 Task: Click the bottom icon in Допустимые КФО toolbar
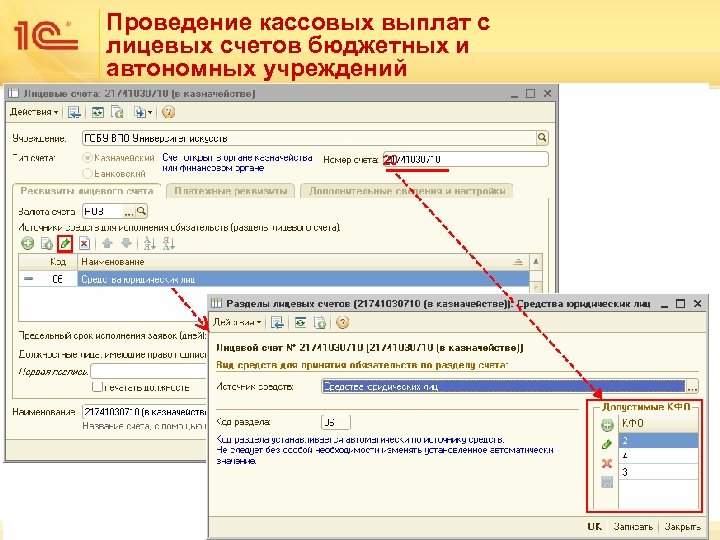(x=607, y=482)
